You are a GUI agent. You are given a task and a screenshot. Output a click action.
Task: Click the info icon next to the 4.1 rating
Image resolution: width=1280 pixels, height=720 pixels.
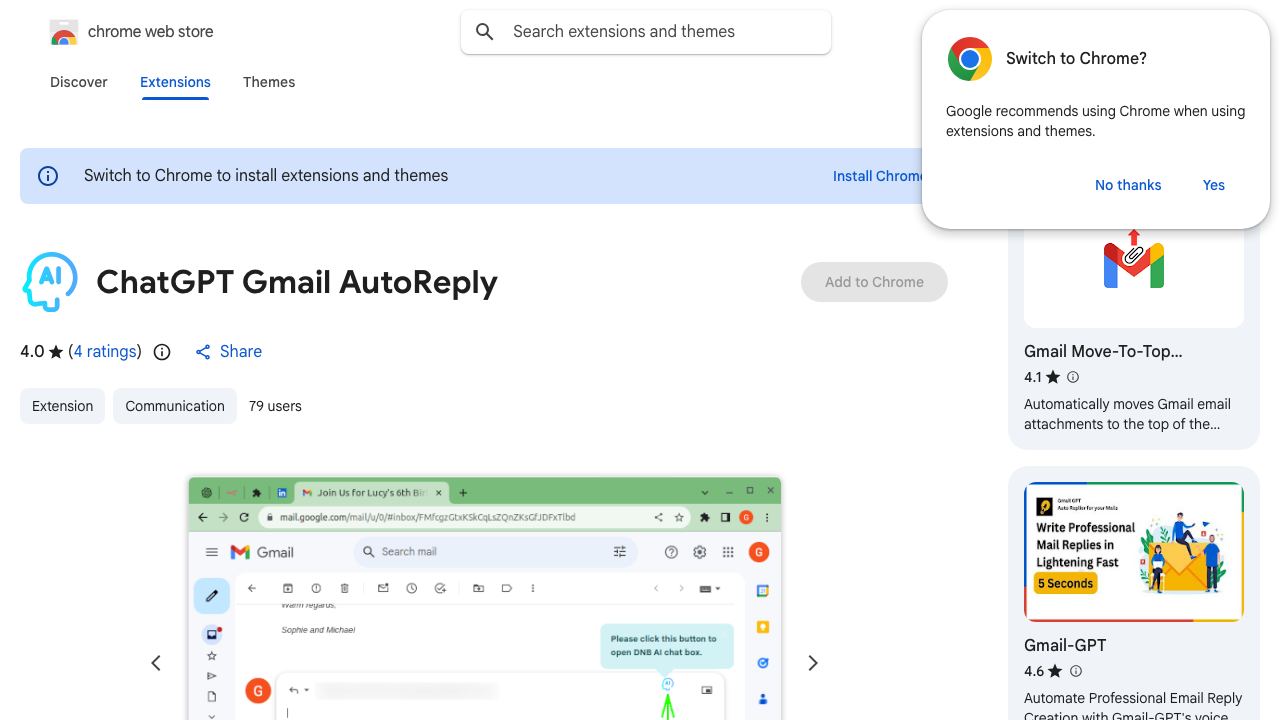coord(1073,377)
